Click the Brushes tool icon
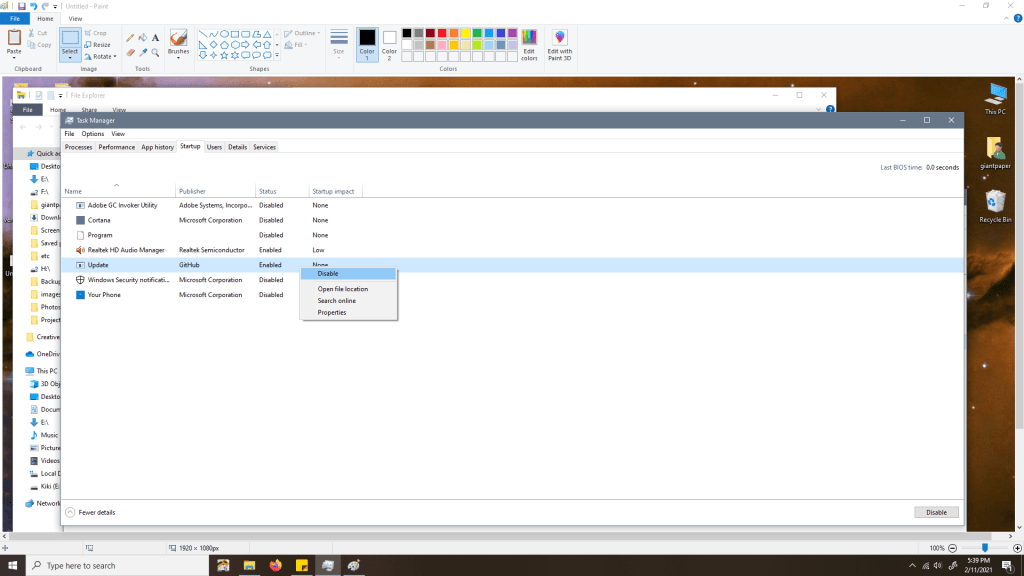Image resolution: width=1024 pixels, height=576 pixels. [x=178, y=37]
